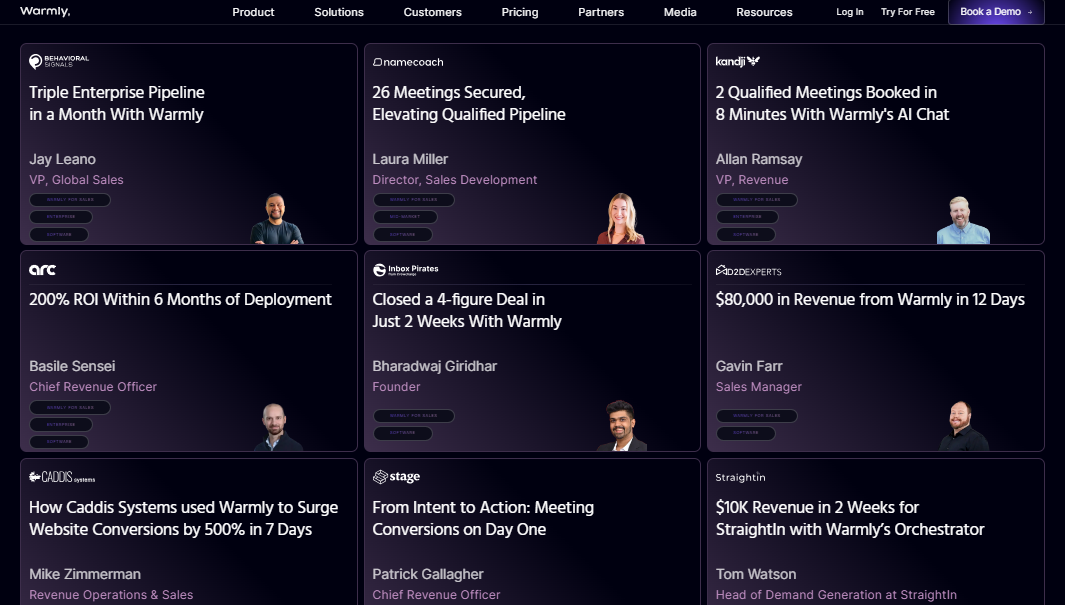Open the $80,000 in Revenue story
This screenshot has height=605, width=1065.
(870, 299)
